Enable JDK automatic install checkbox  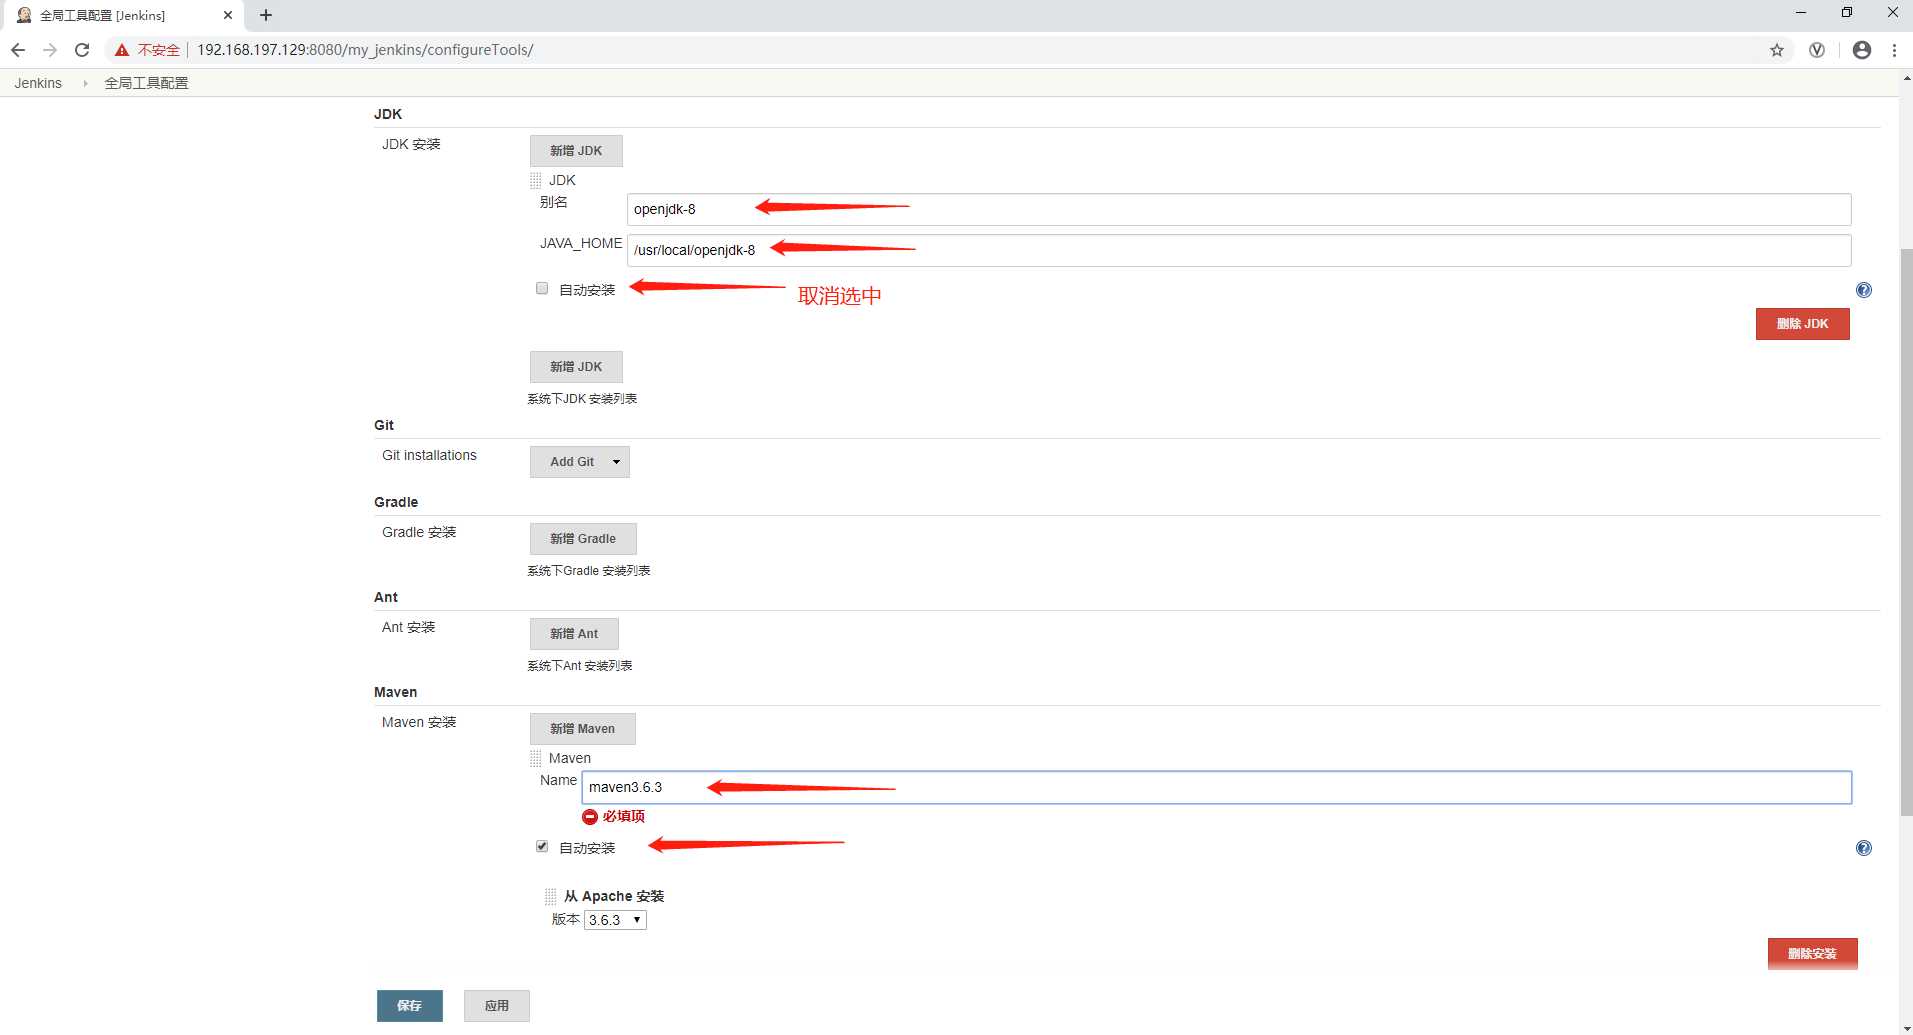[542, 288]
